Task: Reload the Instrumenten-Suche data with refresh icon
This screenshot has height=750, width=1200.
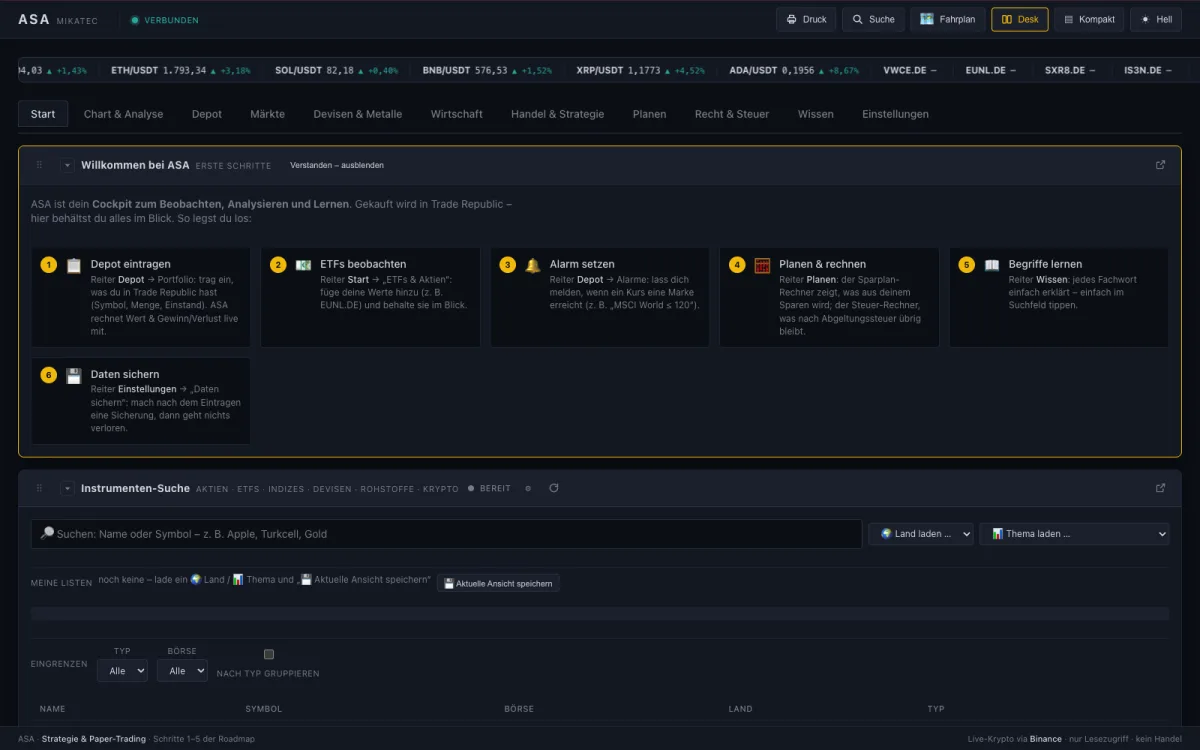Action: (x=554, y=488)
